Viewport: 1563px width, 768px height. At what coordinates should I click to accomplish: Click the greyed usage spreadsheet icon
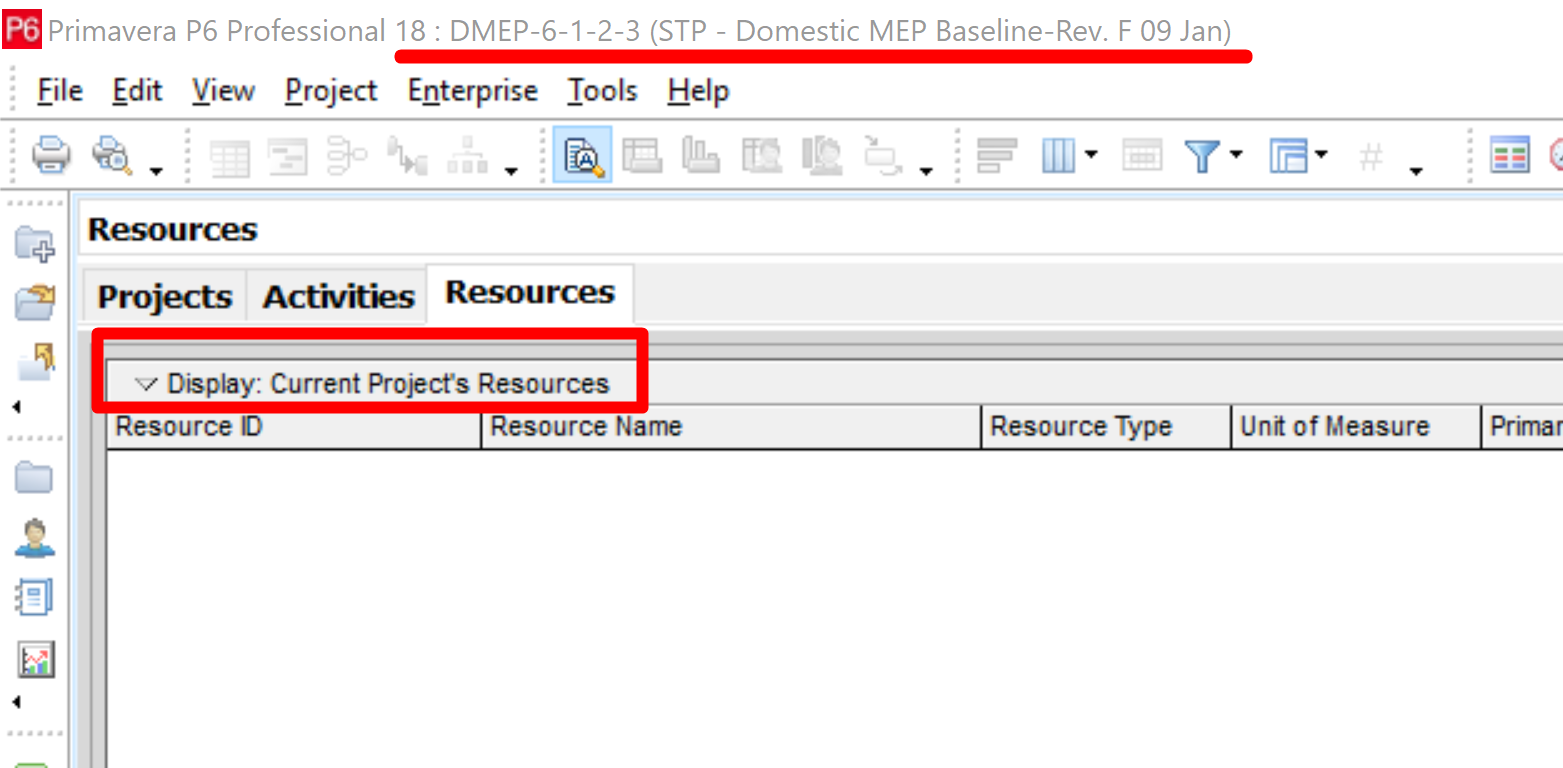click(642, 156)
